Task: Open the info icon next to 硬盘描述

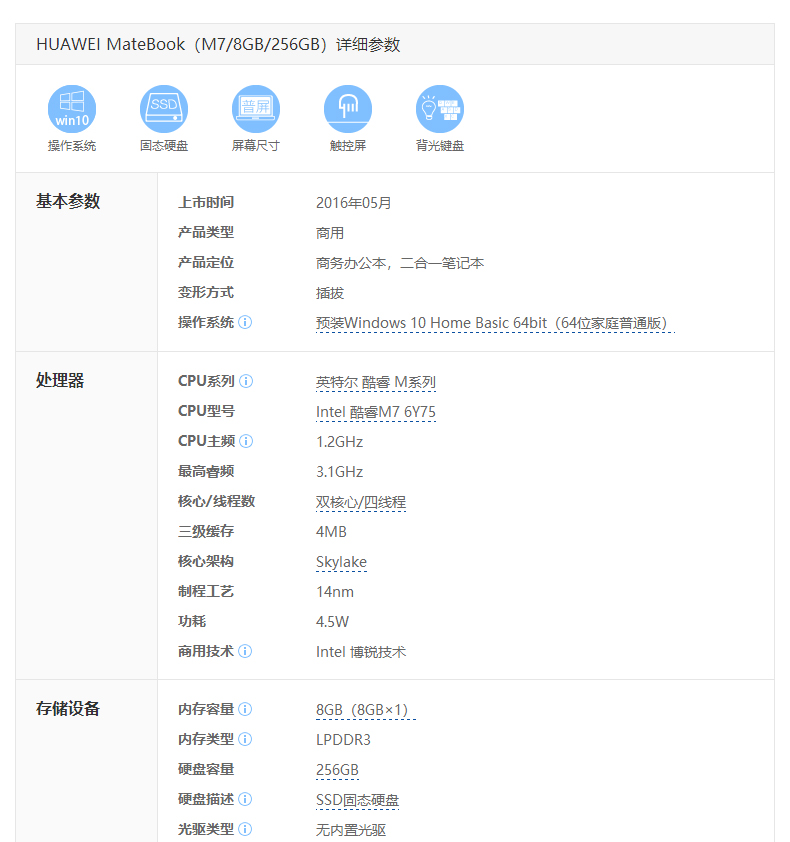Action: pyautogui.click(x=245, y=800)
